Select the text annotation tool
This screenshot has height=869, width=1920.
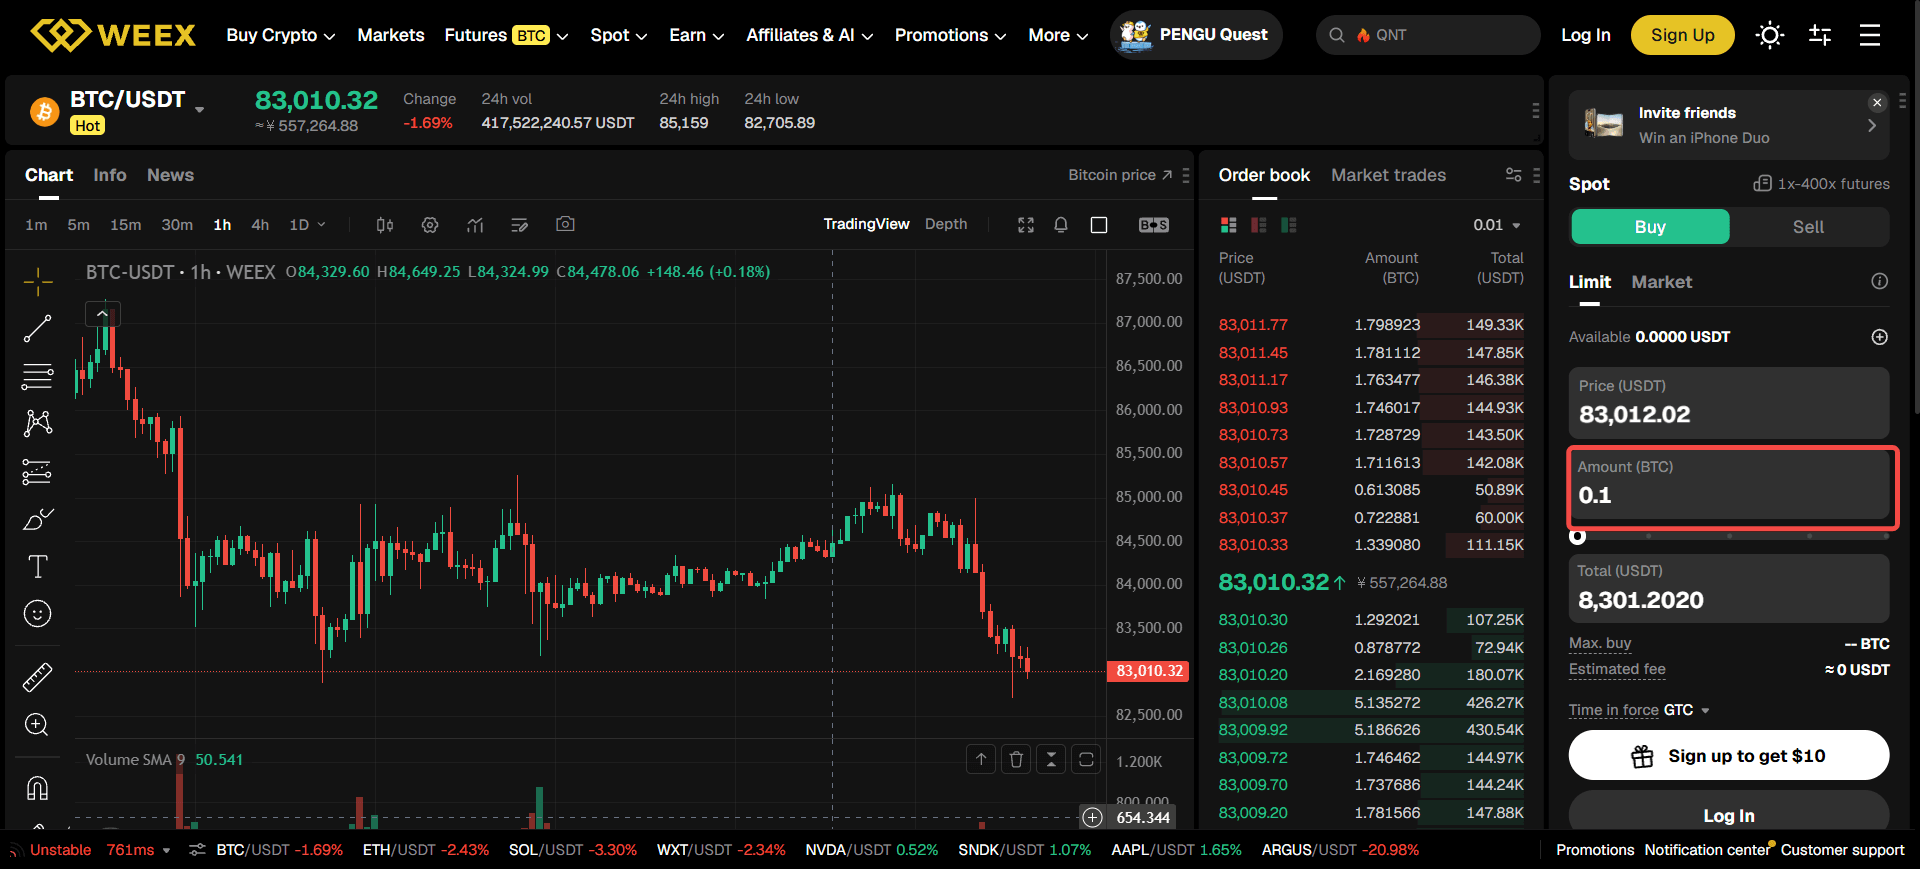pyautogui.click(x=38, y=567)
